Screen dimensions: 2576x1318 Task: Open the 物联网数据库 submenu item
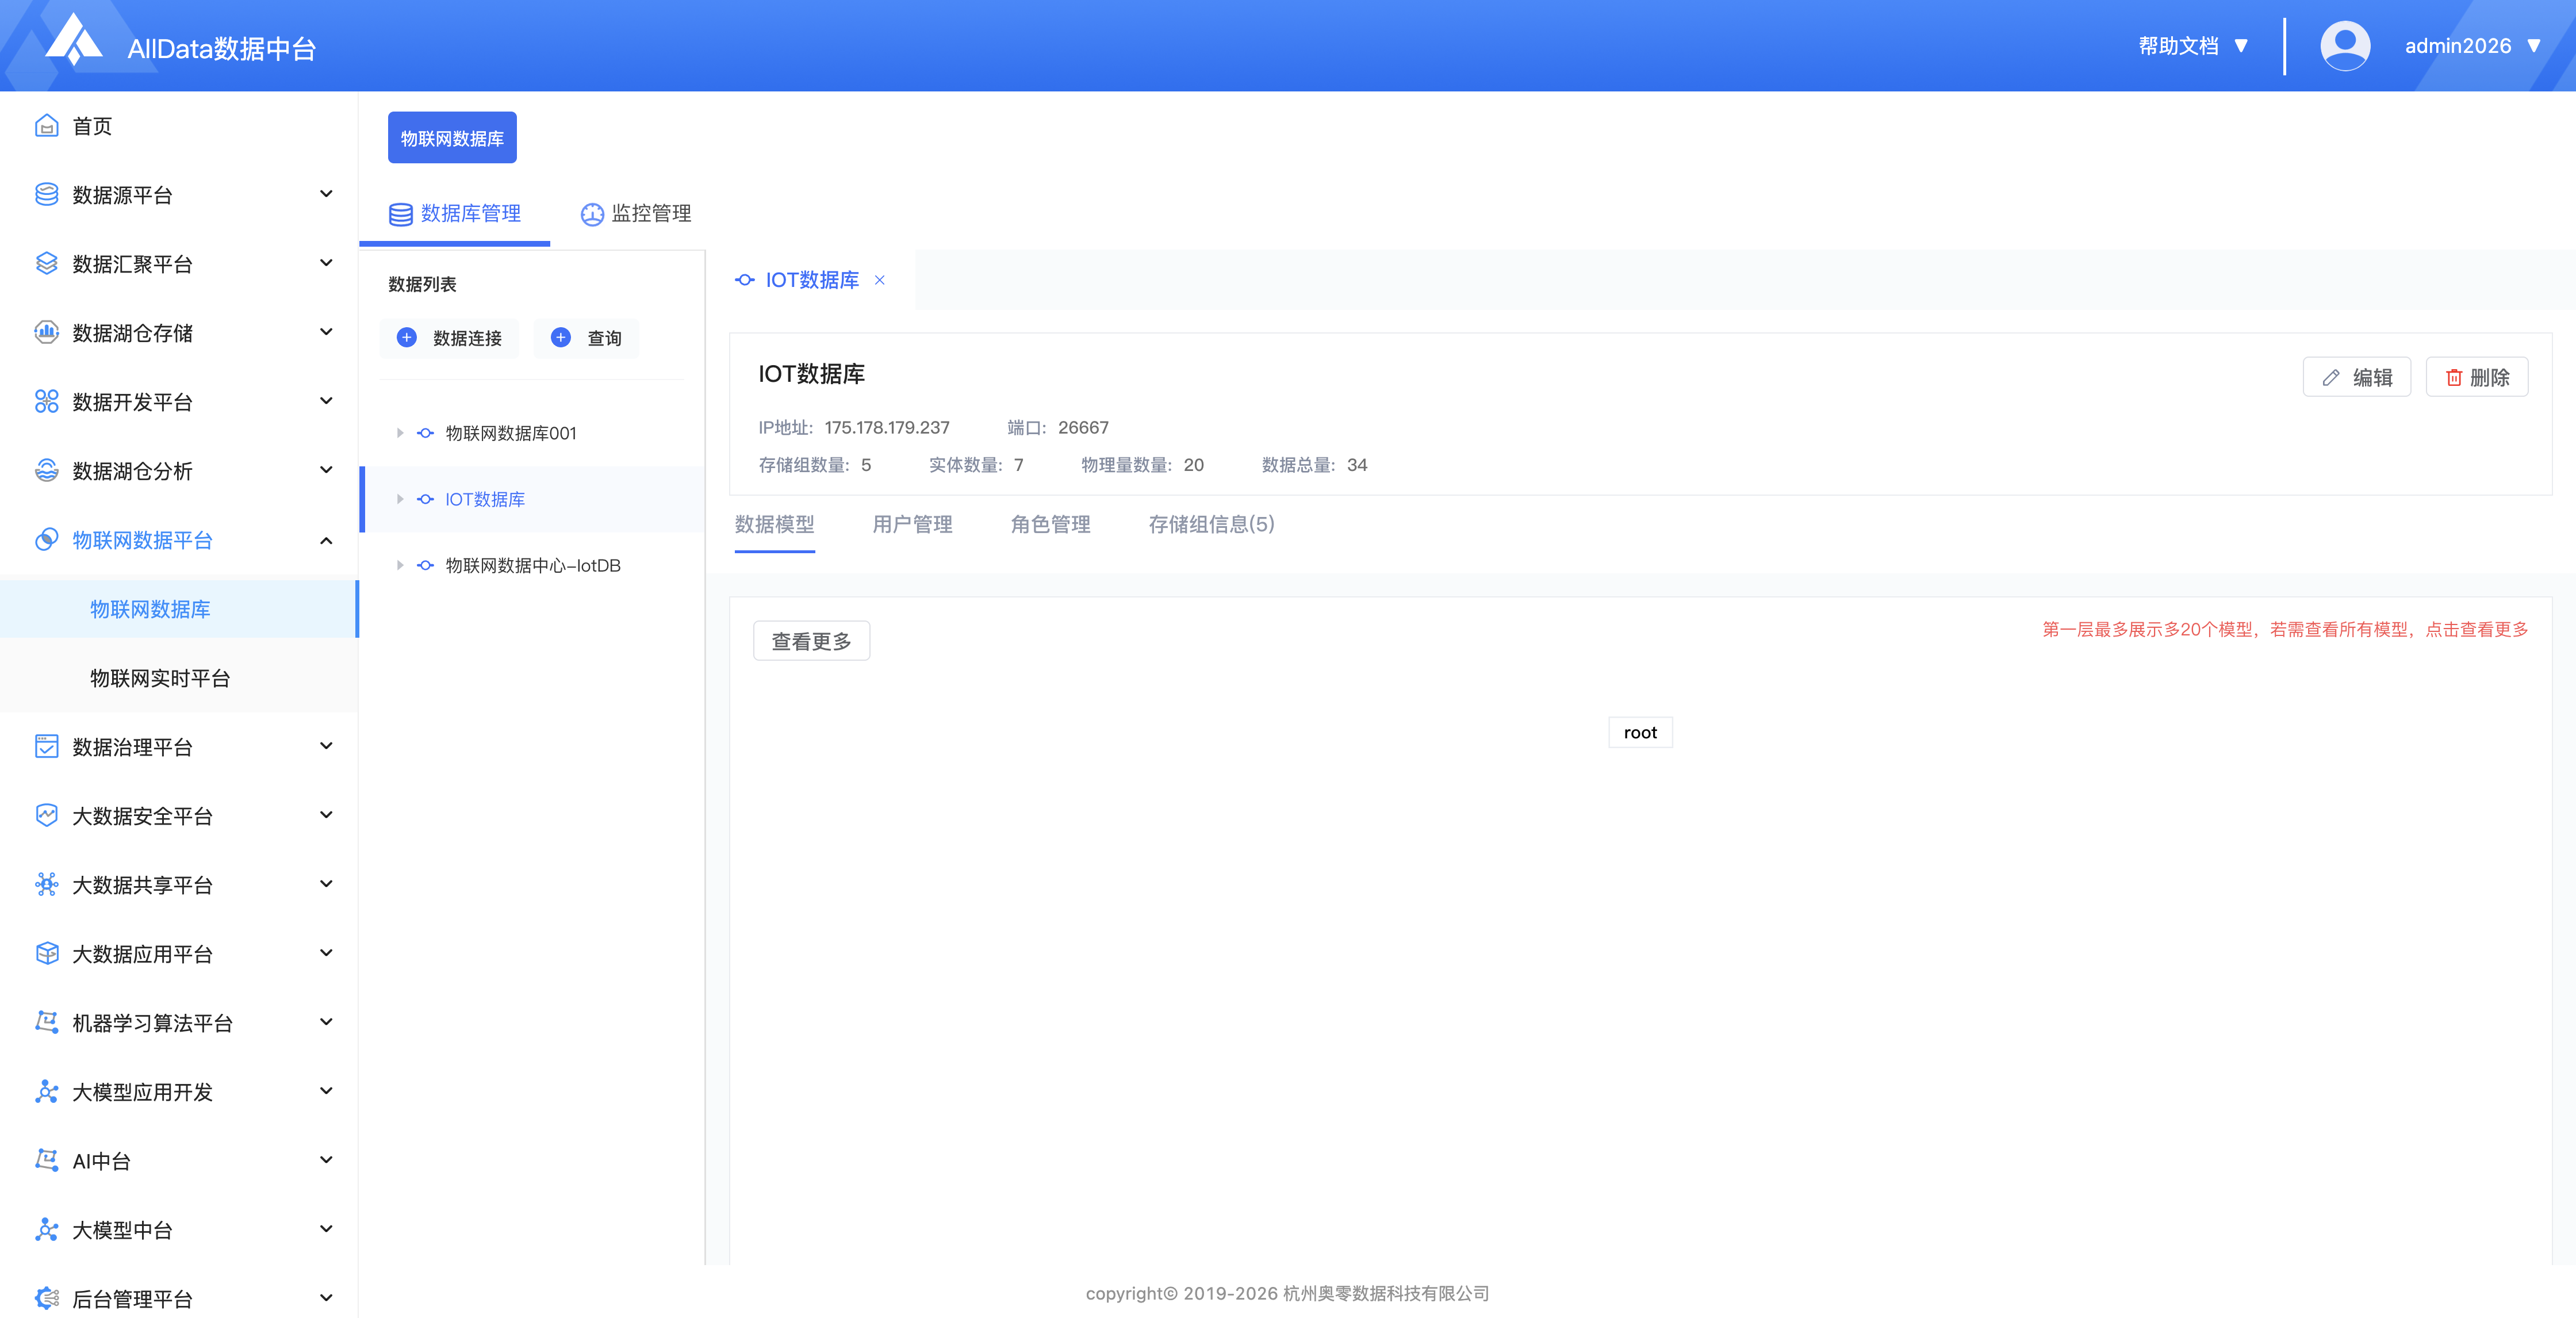tap(178, 609)
